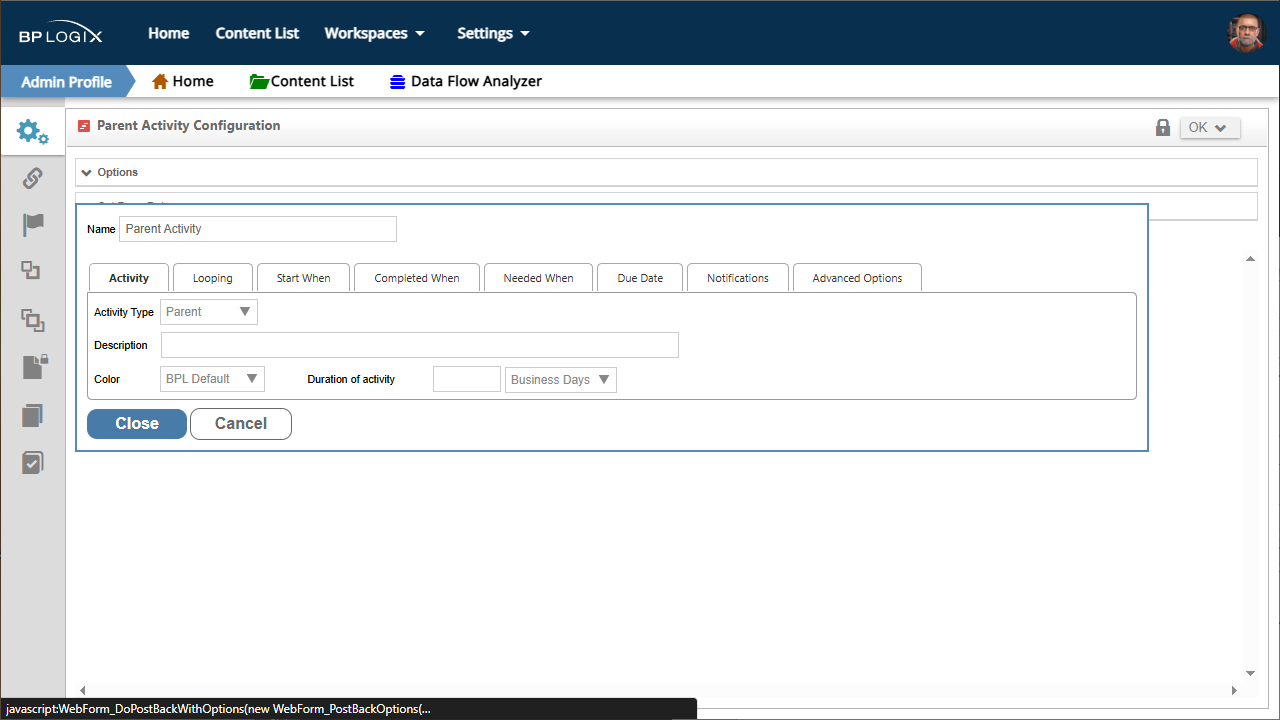Open the Settings menu in top bar

493,33
